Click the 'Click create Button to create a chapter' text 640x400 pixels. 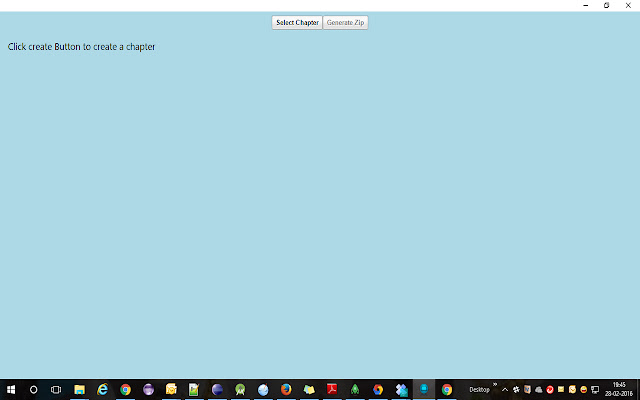click(81, 47)
